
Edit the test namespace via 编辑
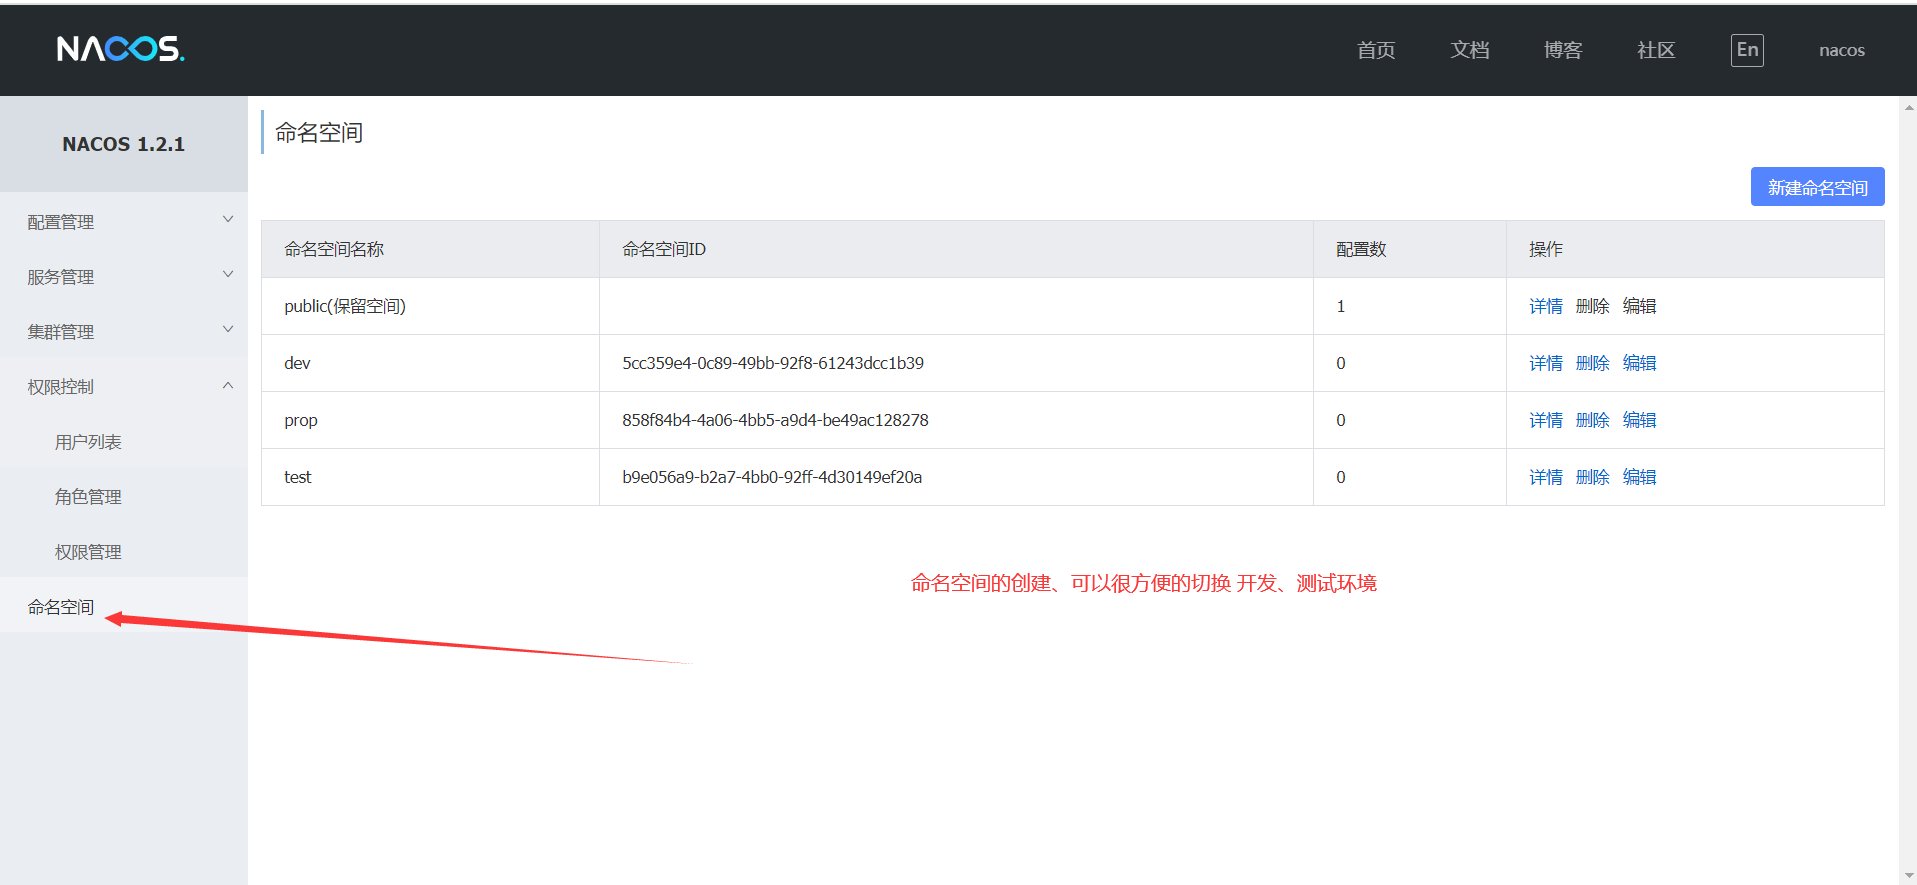pyautogui.click(x=1639, y=477)
